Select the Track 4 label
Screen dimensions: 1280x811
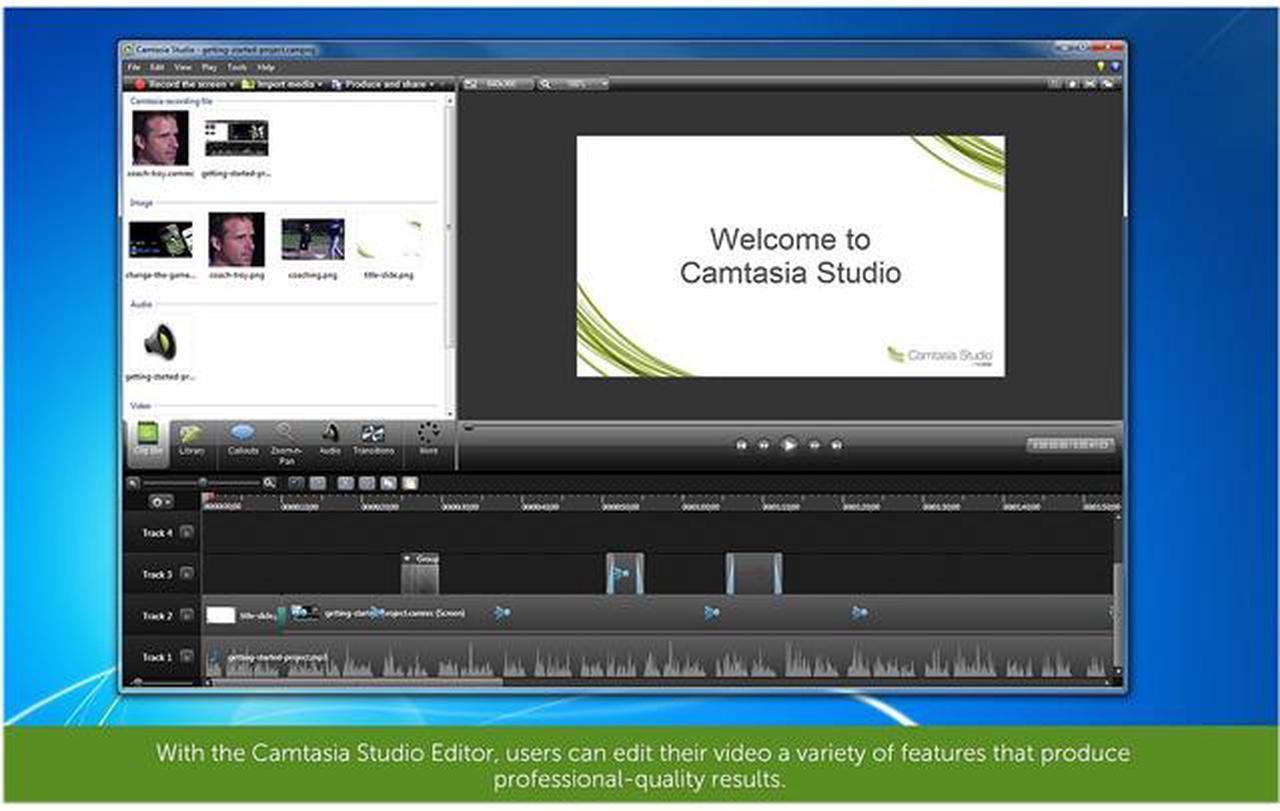point(156,533)
